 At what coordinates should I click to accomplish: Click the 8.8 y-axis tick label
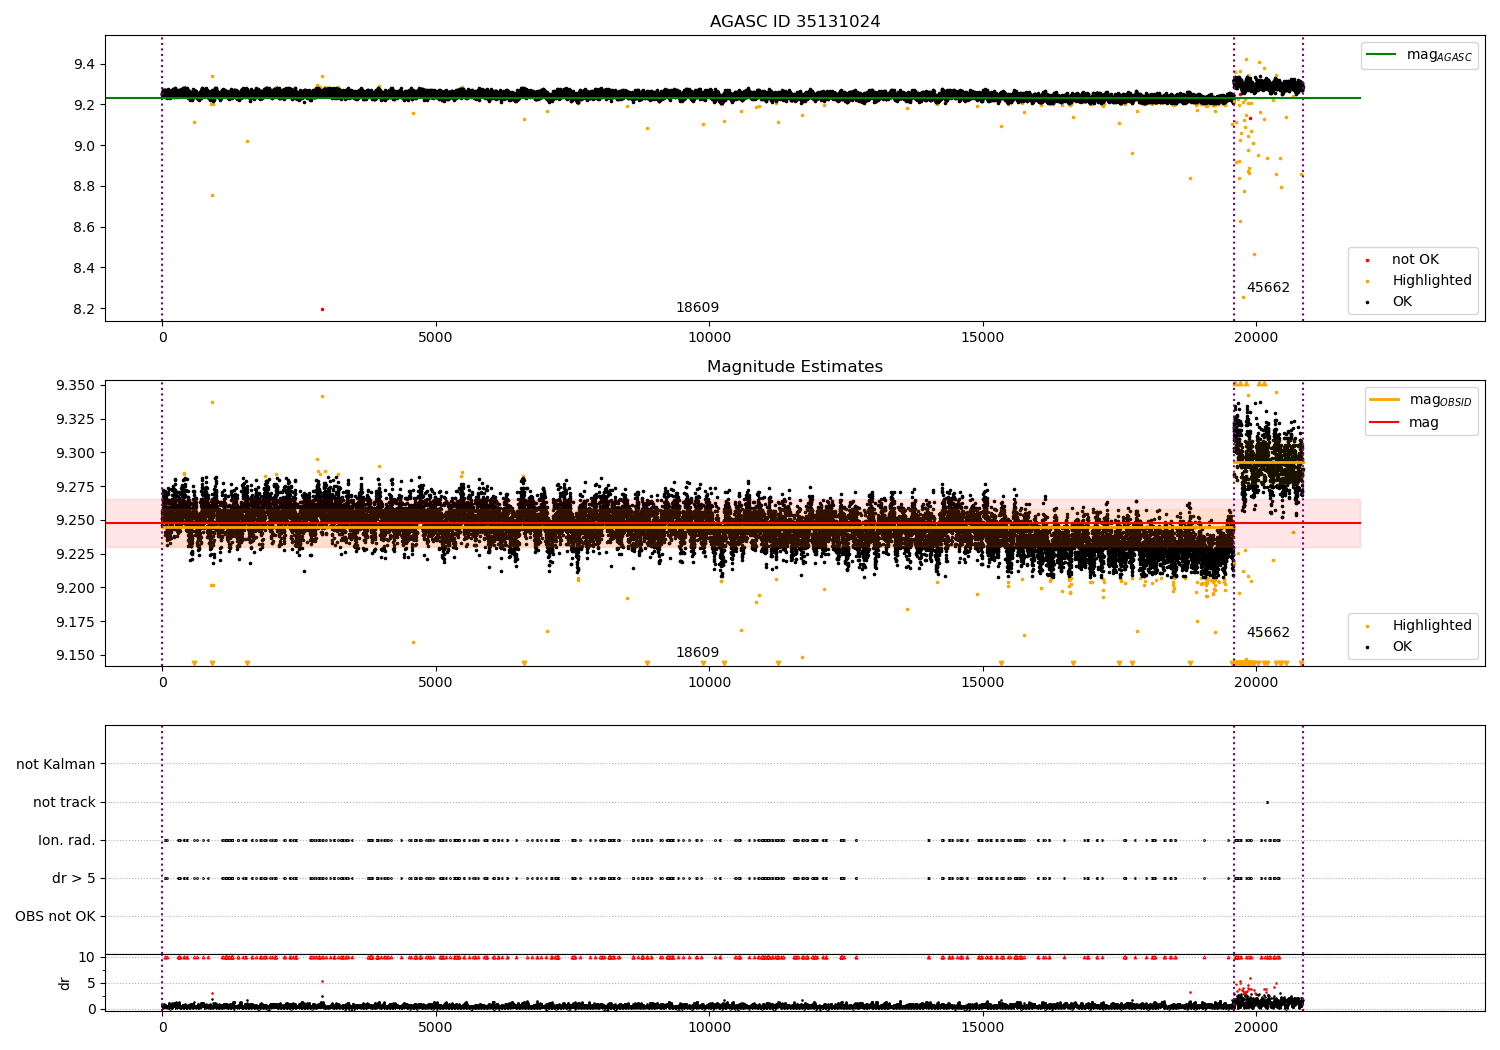[84, 187]
